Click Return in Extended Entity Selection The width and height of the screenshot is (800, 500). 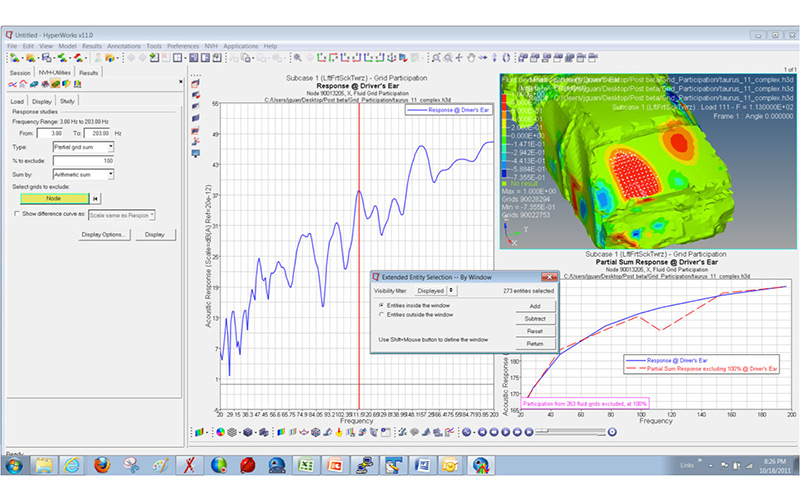point(535,344)
